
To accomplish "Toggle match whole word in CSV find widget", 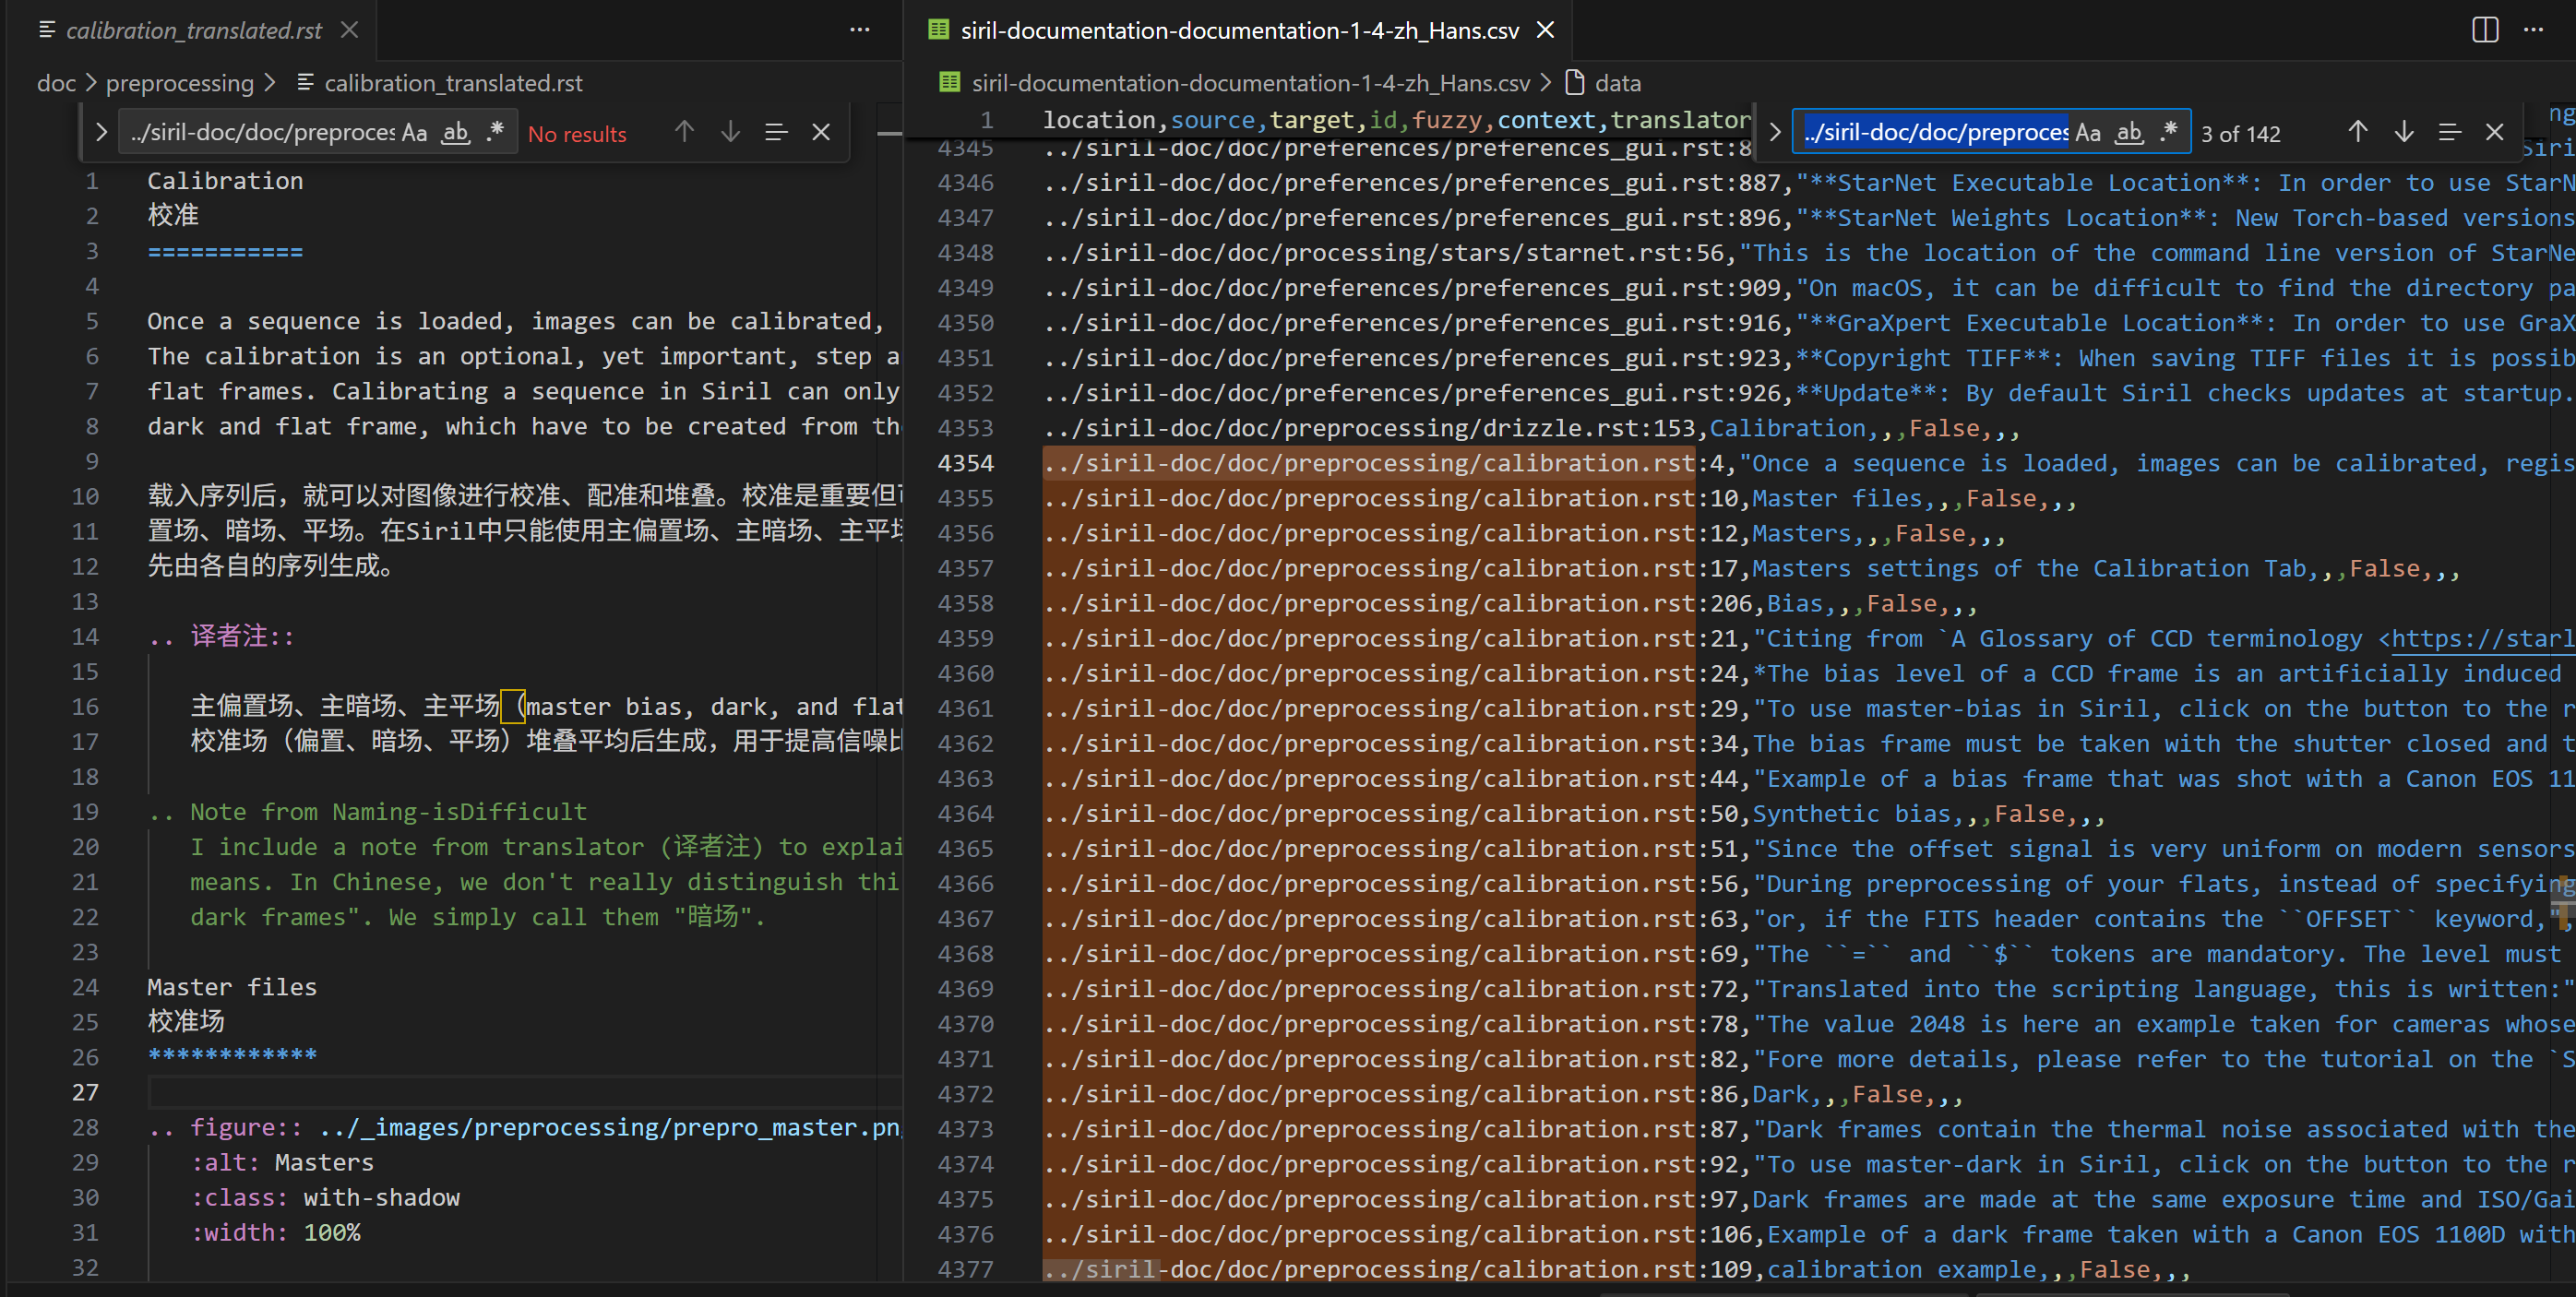I will [x=2129, y=132].
